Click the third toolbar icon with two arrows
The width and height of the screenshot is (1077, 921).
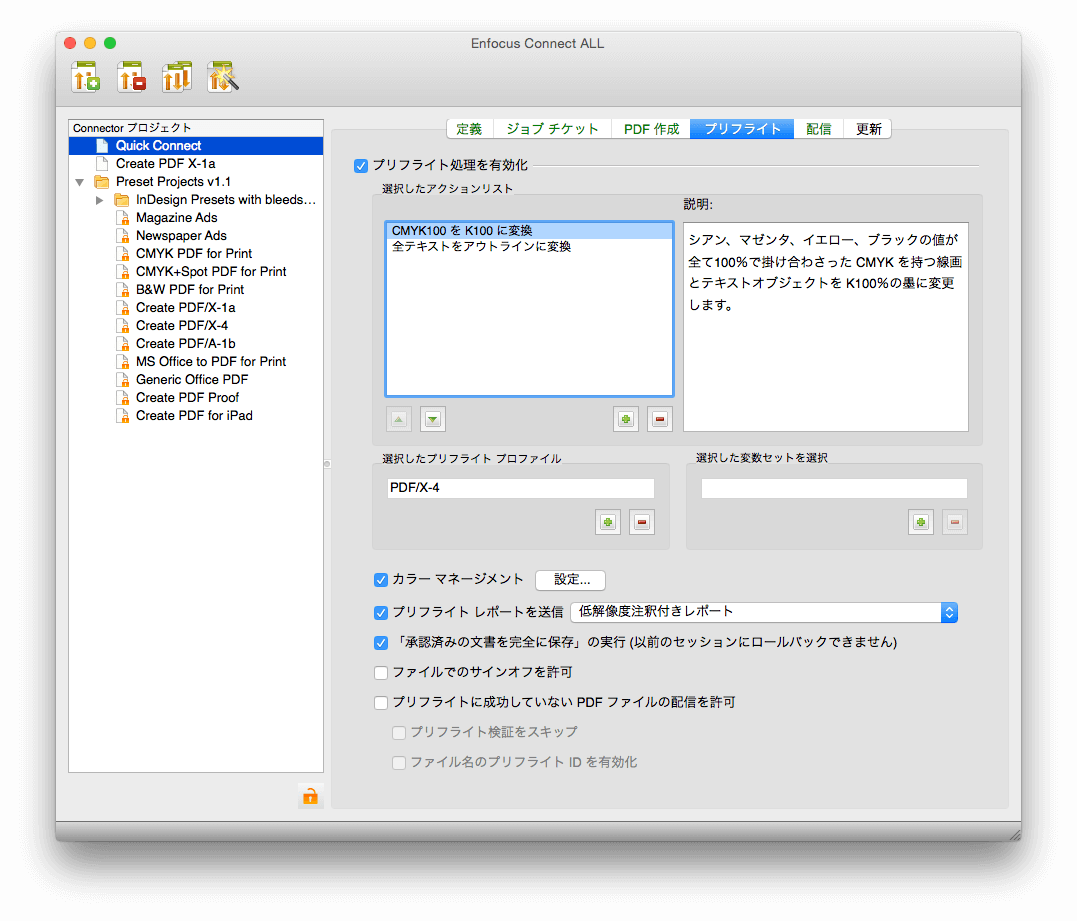177,77
